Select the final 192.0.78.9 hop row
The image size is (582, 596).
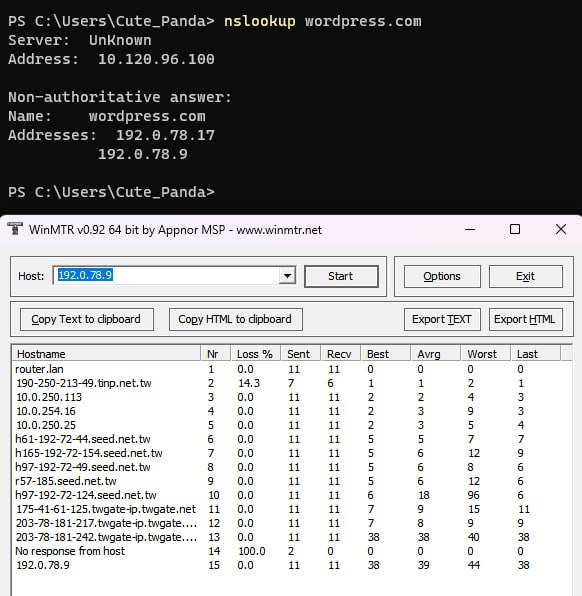pyautogui.click(x=291, y=565)
